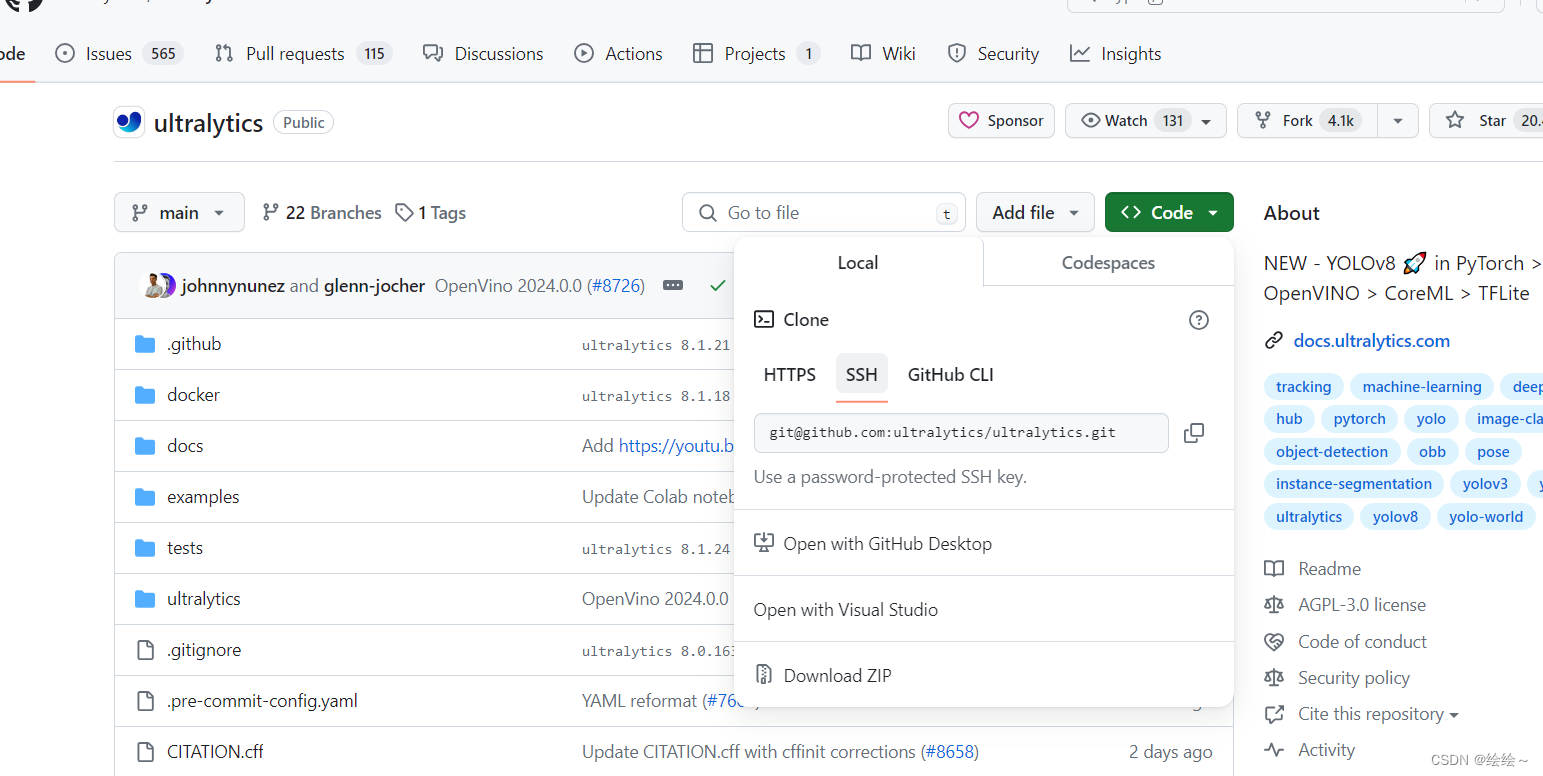Screen dimensions: 1543x776
Task: Open the docker folder
Action: [193, 395]
